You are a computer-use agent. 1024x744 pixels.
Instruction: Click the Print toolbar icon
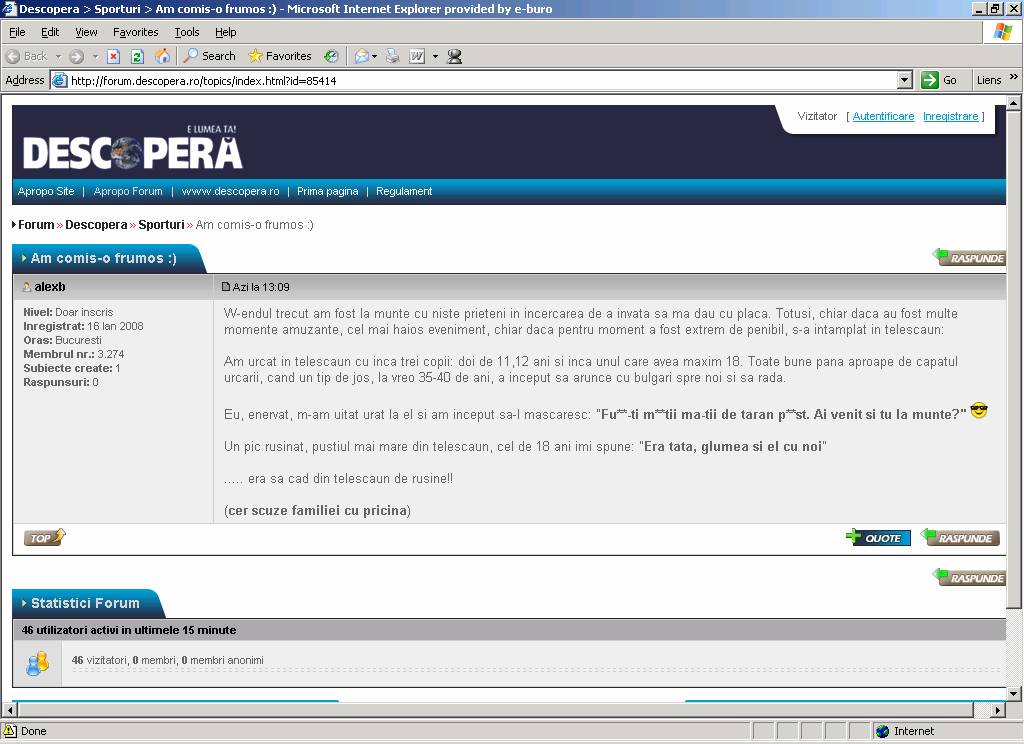pos(393,56)
